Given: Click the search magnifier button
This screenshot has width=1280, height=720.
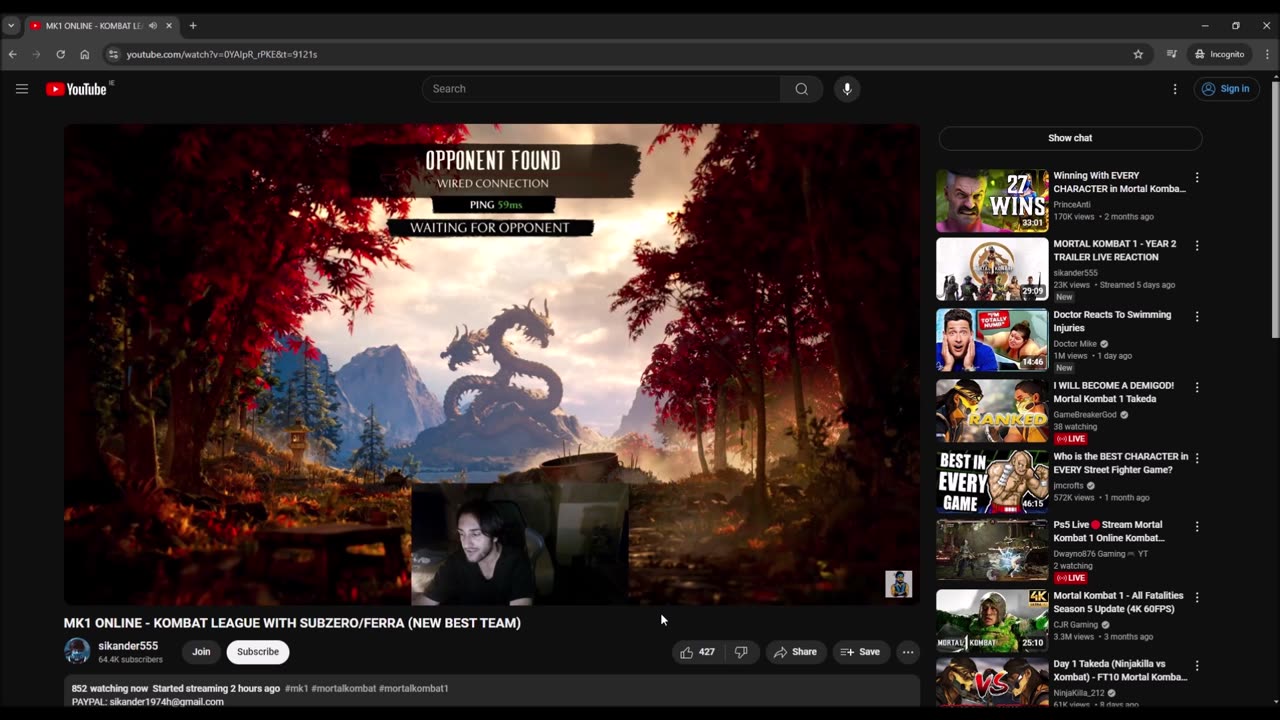Looking at the screenshot, I should pos(801,89).
